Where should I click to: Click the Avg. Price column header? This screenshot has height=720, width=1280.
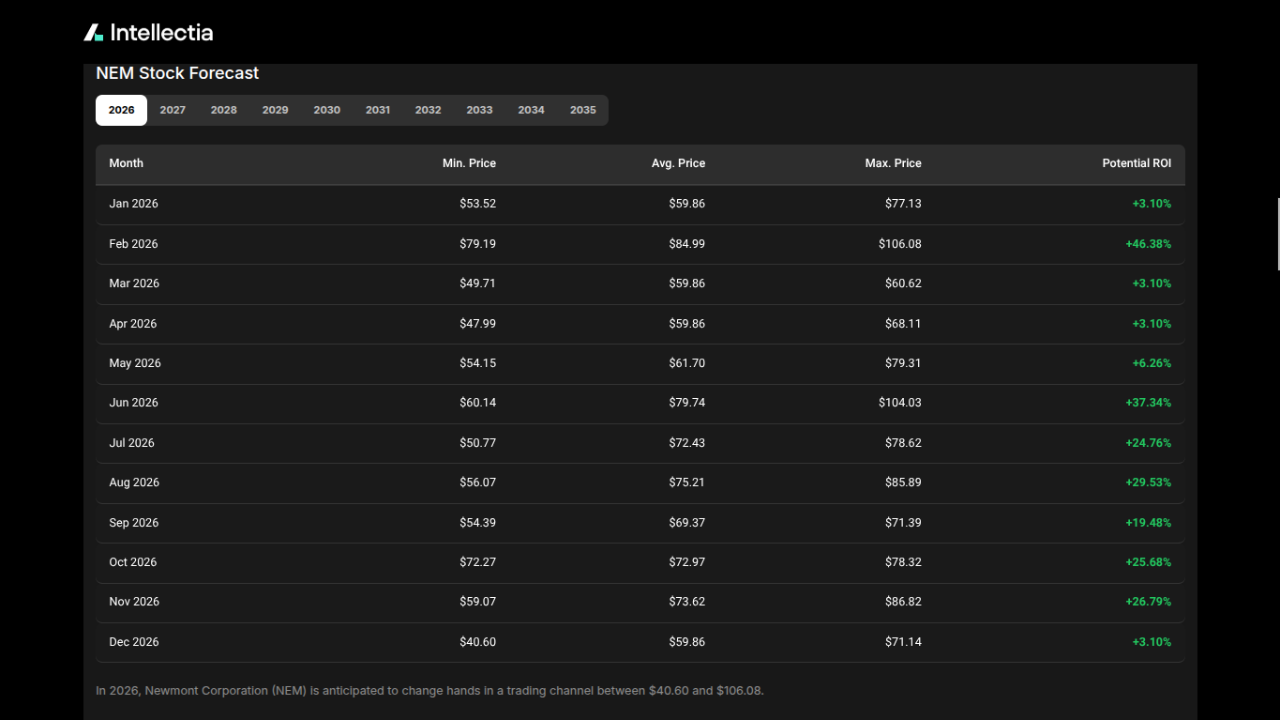click(678, 163)
